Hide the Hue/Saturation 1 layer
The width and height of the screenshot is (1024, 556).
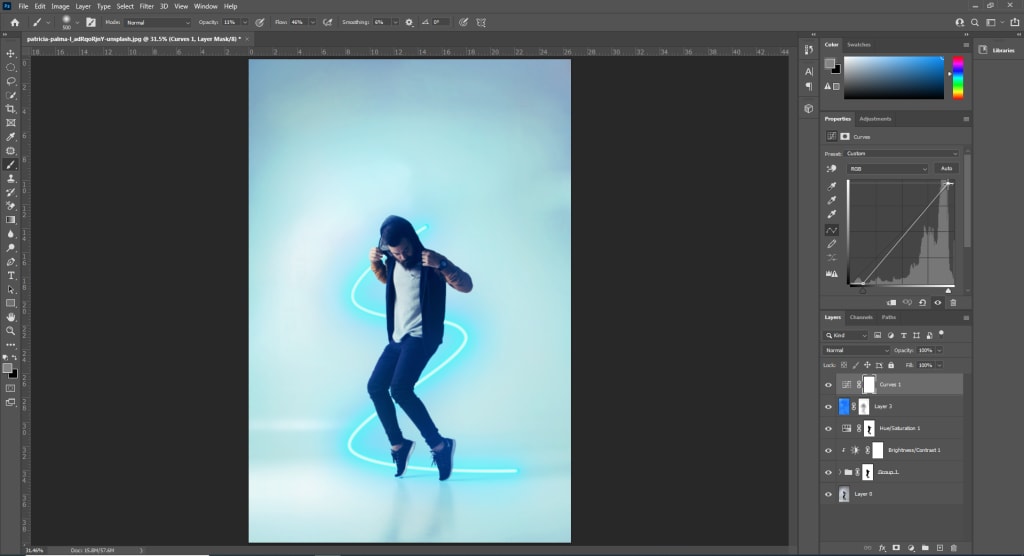pyautogui.click(x=828, y=429)
